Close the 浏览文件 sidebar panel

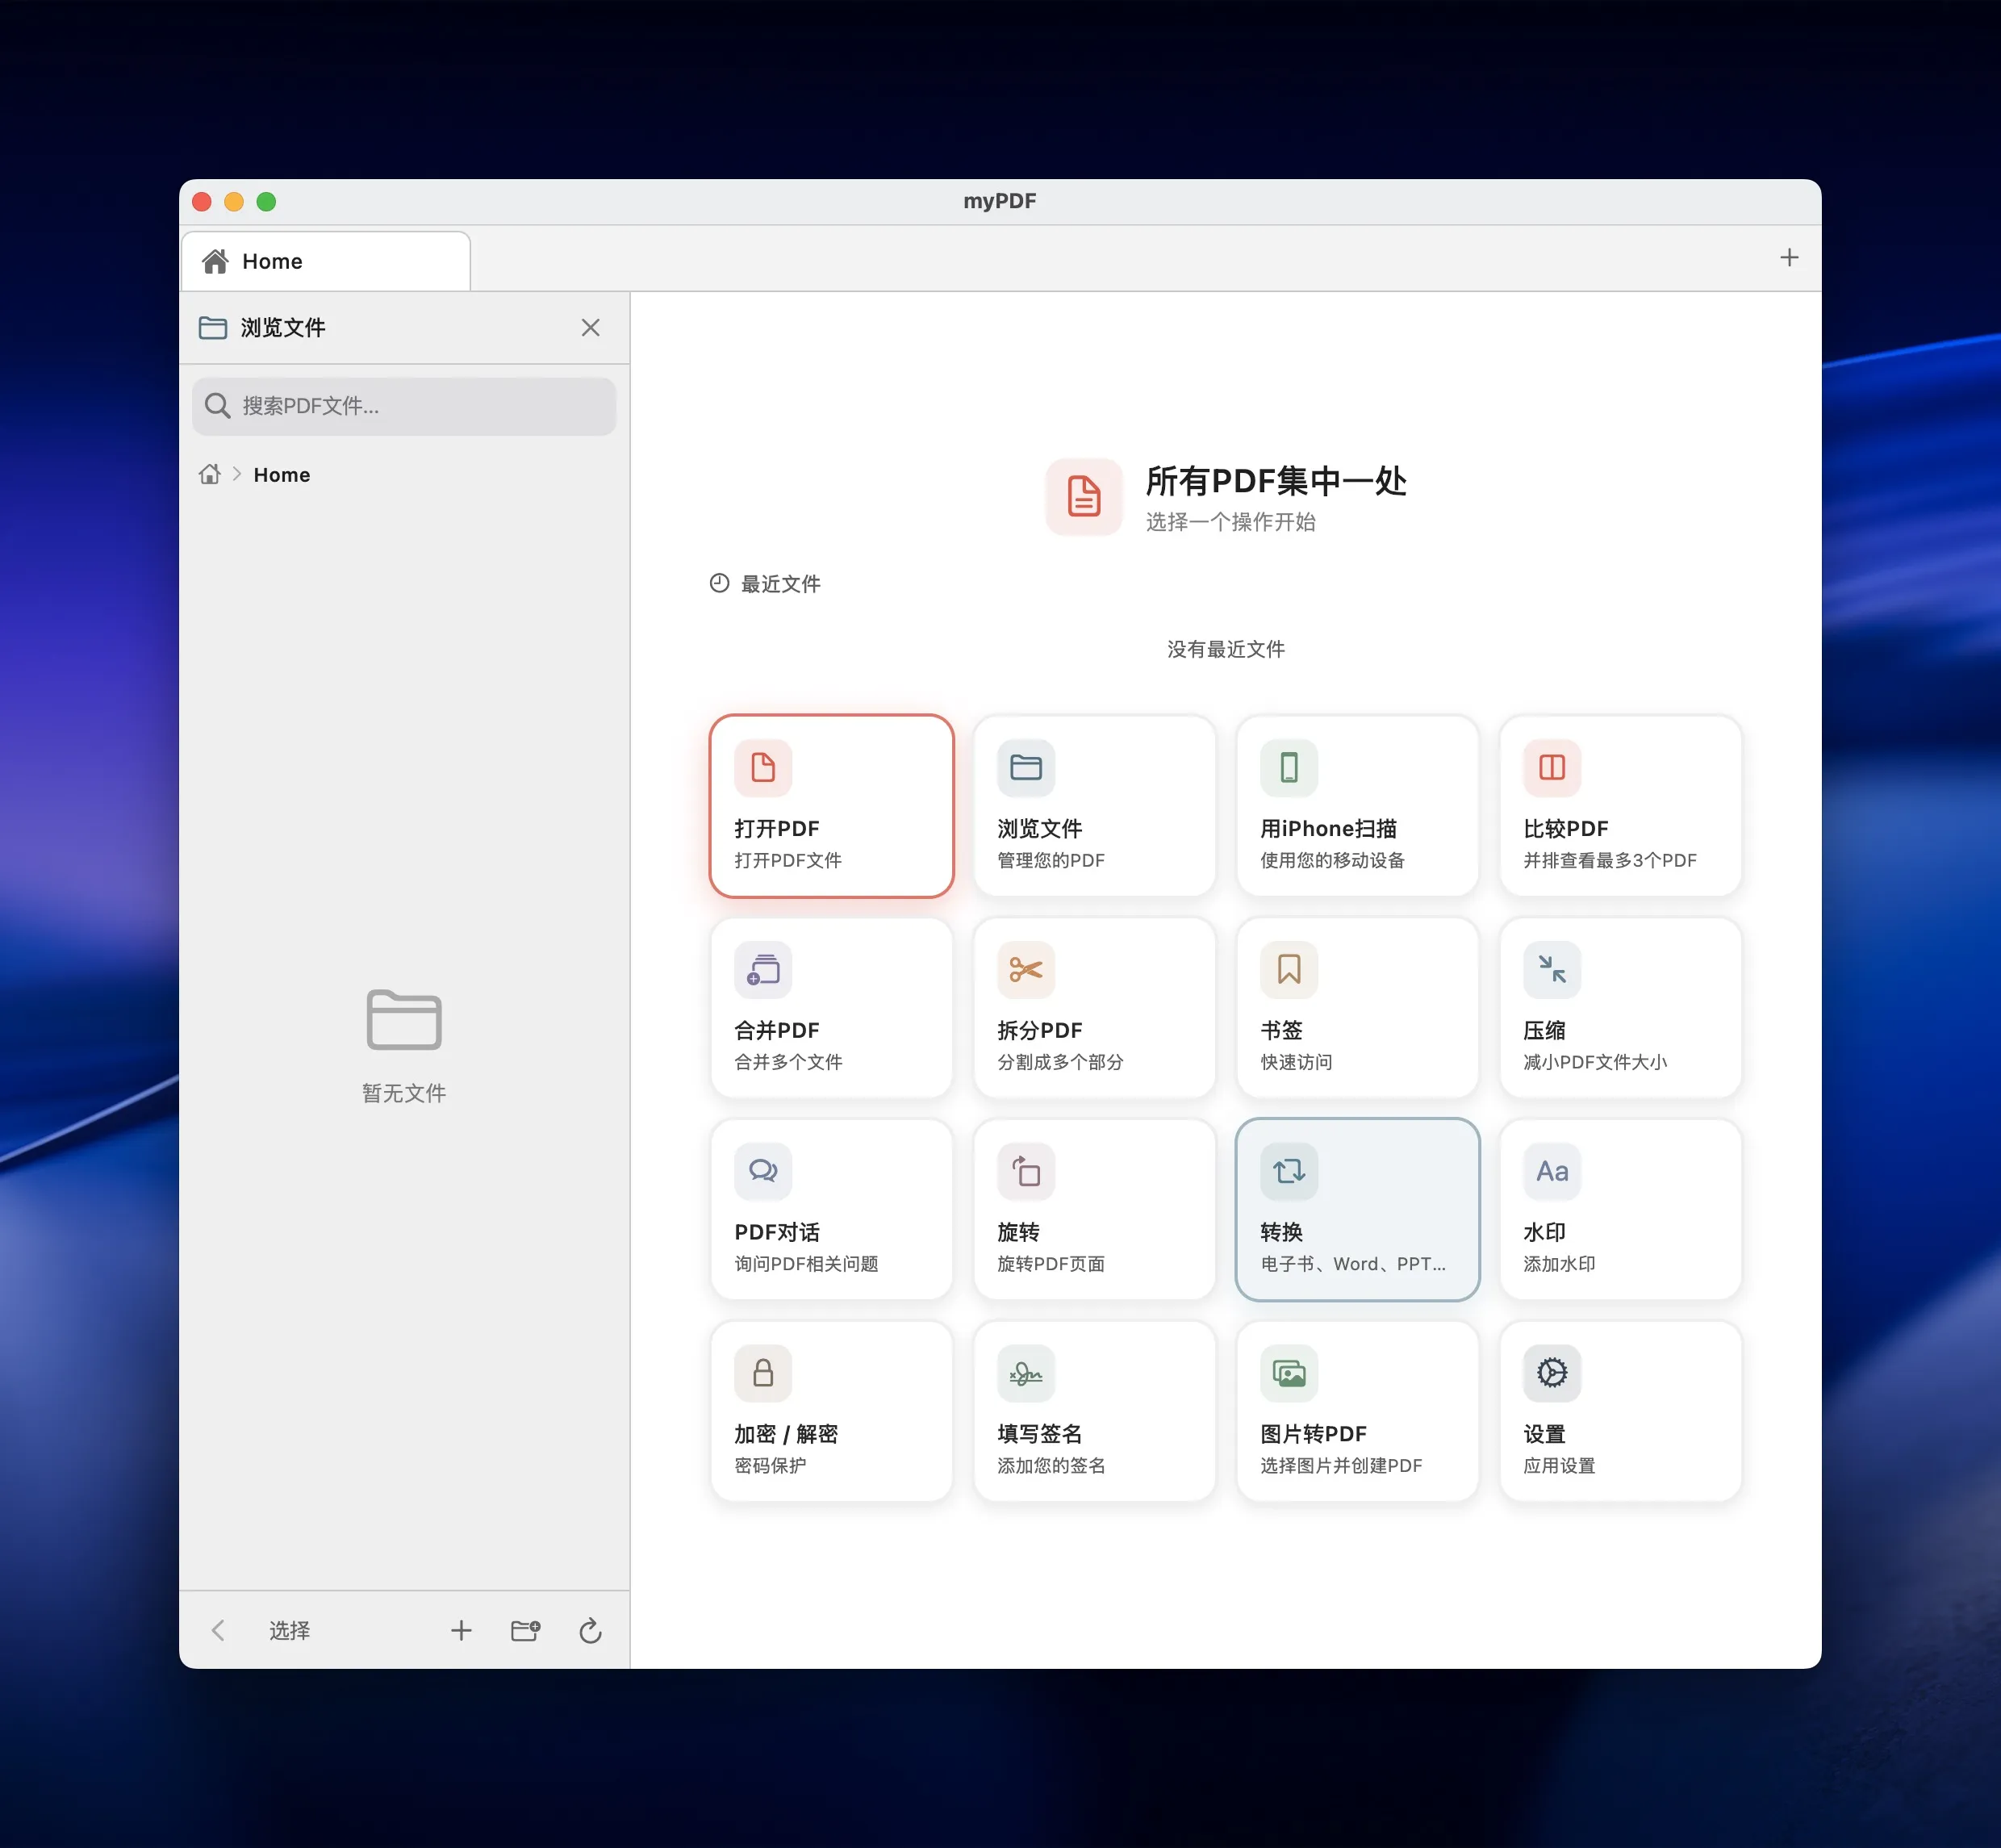point(590,327)
